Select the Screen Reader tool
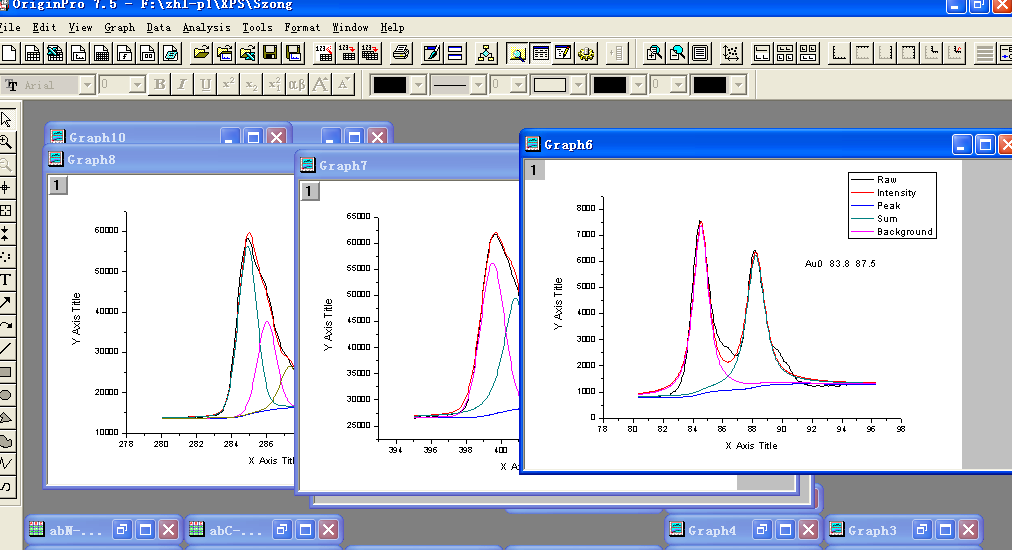Viewport: 1012px width, 550px height. point(6,188)
